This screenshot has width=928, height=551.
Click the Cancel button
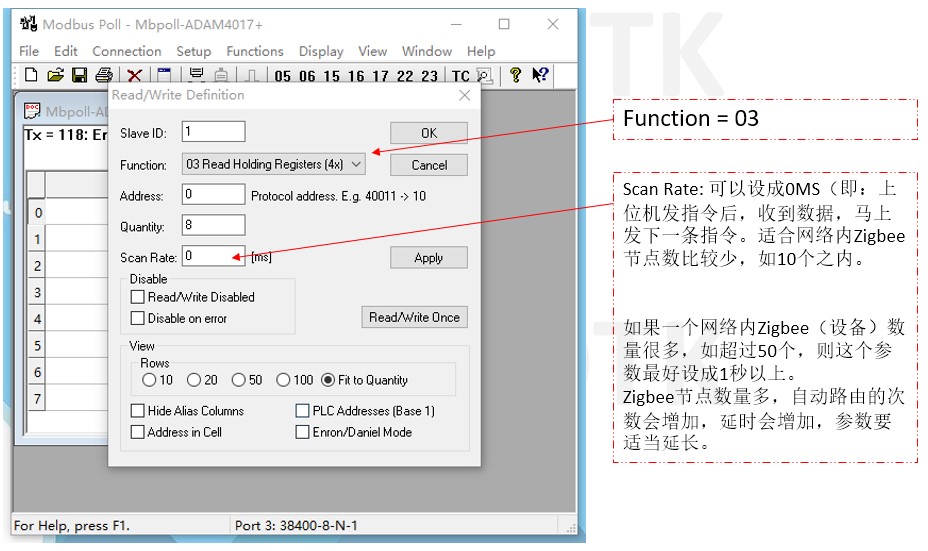click(428, 165)
